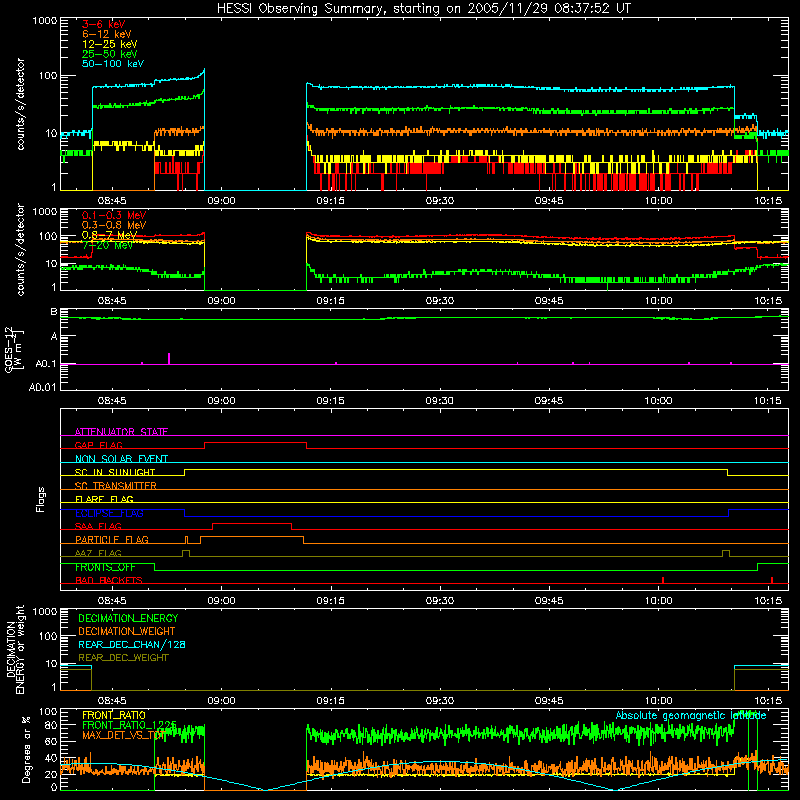Click 08:45 tick label under the Flags panel
This screenshot has height=800, width=800.
coord(112,601)
